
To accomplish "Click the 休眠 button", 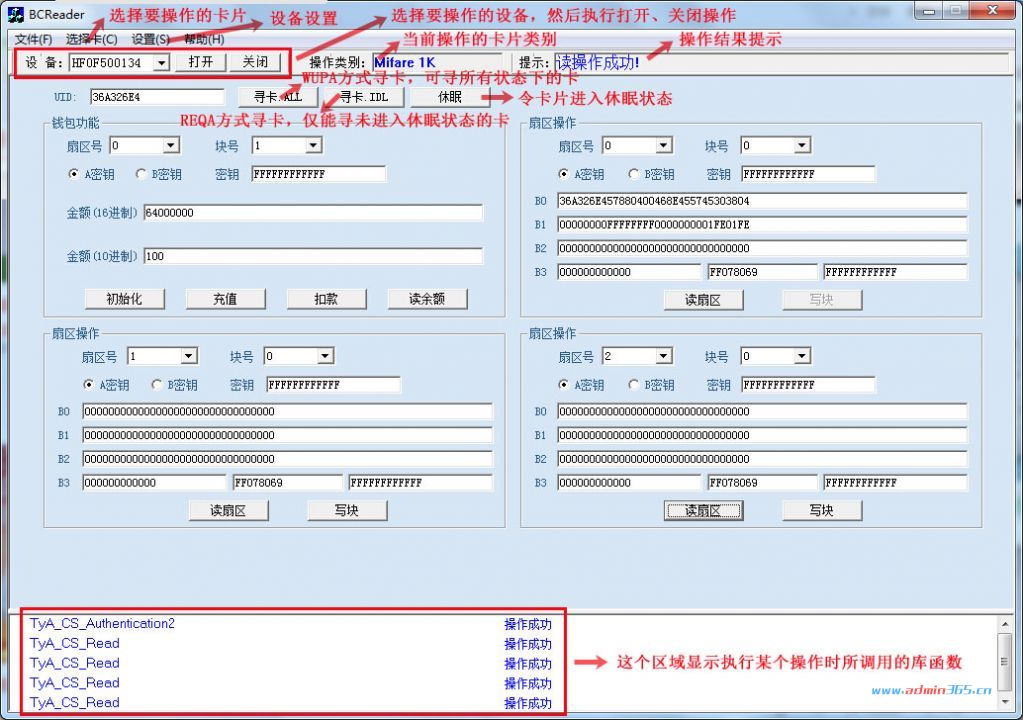I will [x=450, y=97].
